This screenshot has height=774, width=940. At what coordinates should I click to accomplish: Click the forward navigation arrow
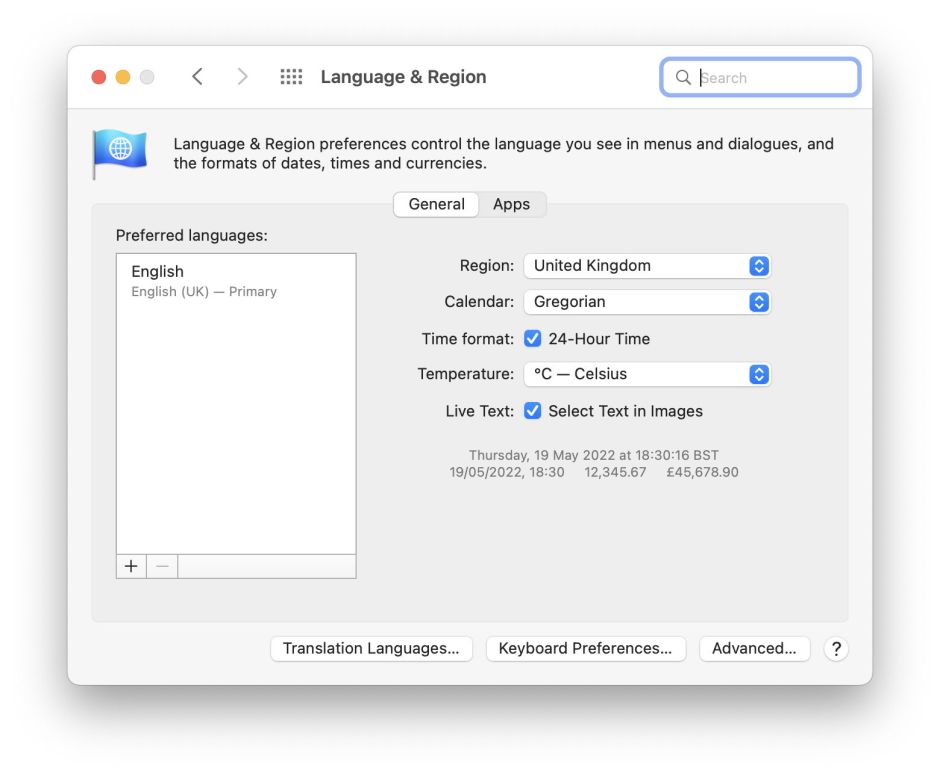[242, 77]
